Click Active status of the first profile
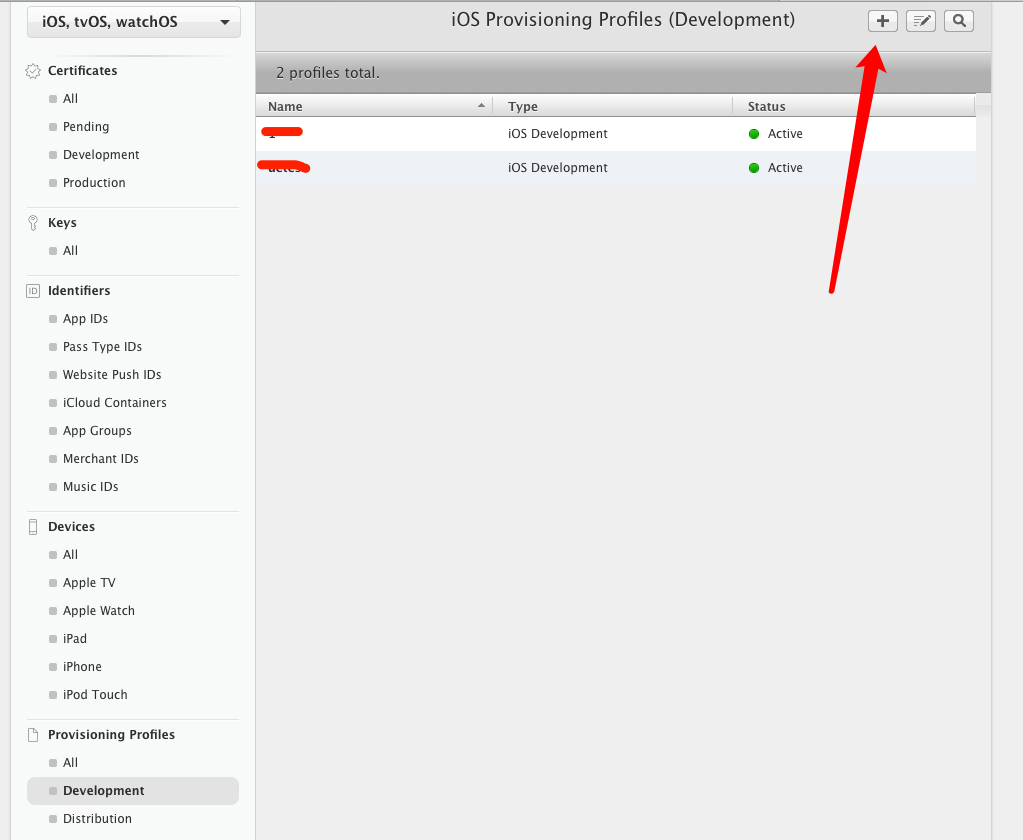This screenshot has width=1023, height=840. 785,134
